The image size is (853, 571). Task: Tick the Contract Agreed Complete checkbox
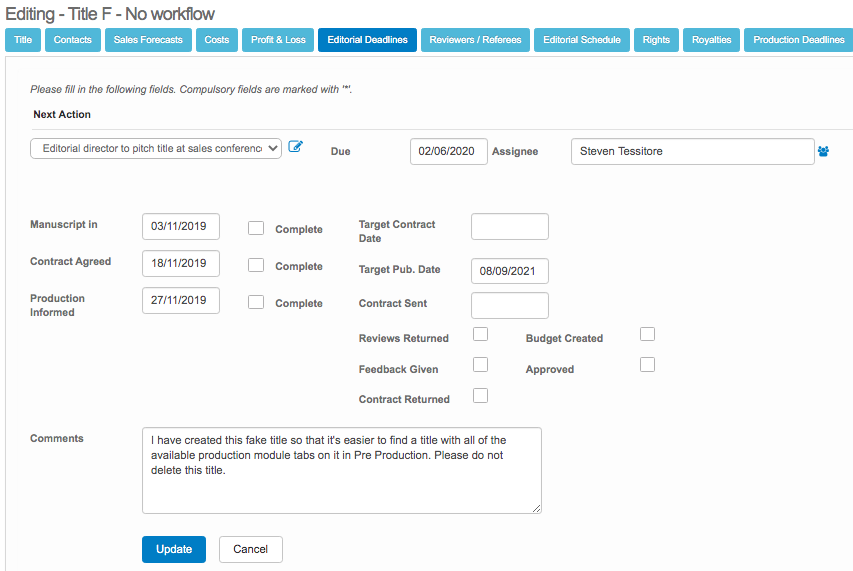click(x=256, y=265)
